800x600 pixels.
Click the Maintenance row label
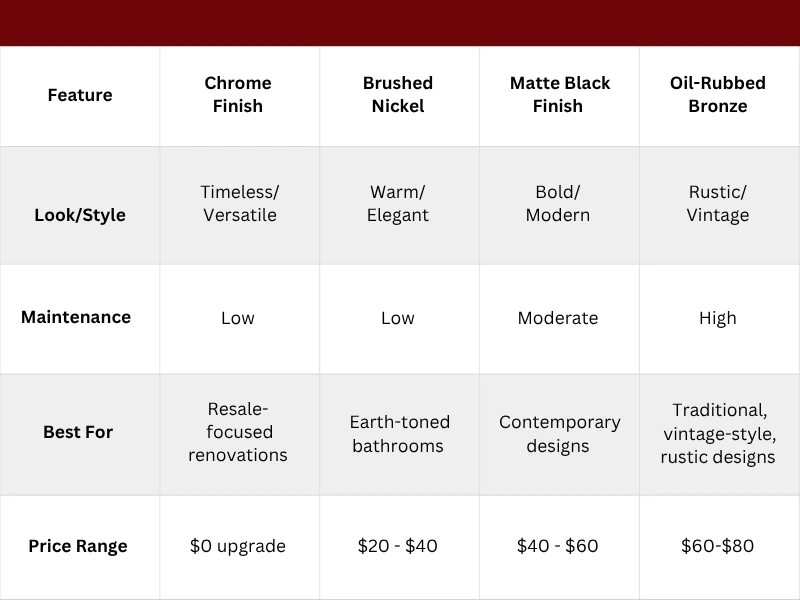click(x=76, y=317)
